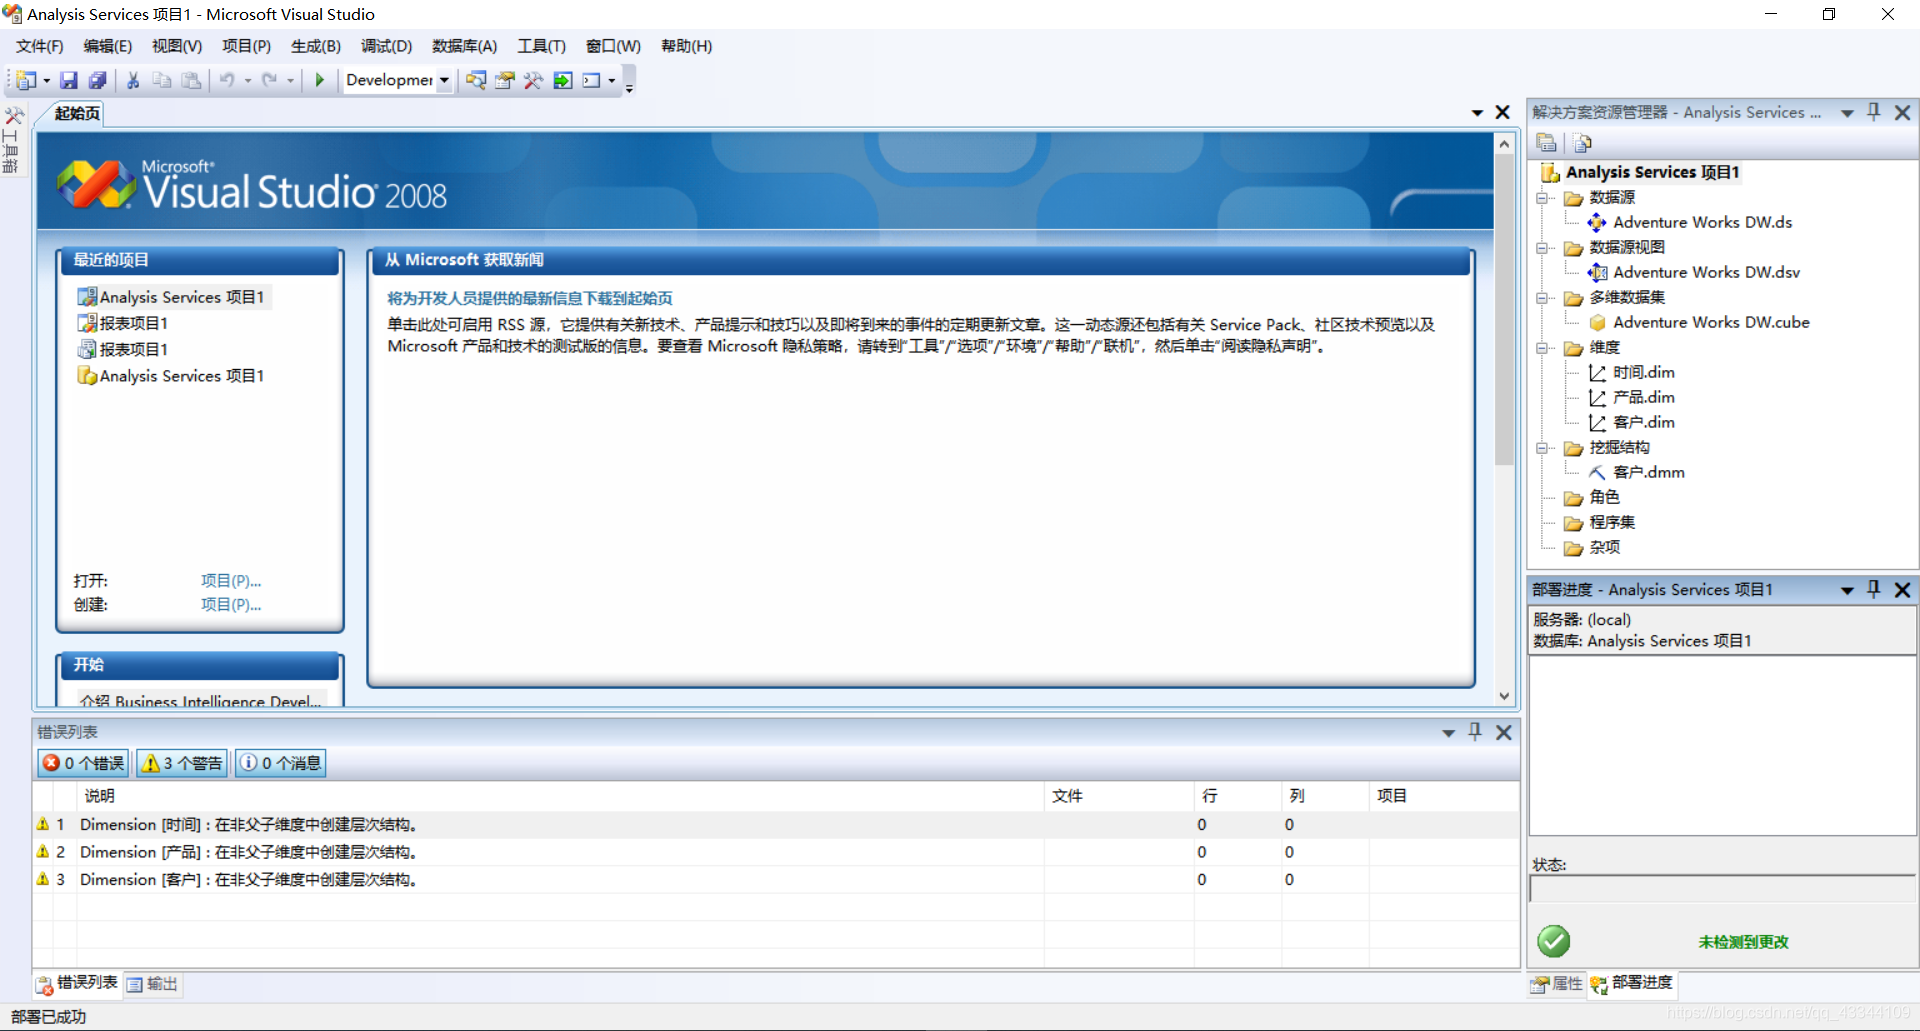Pin the Error List panel

1475,732
